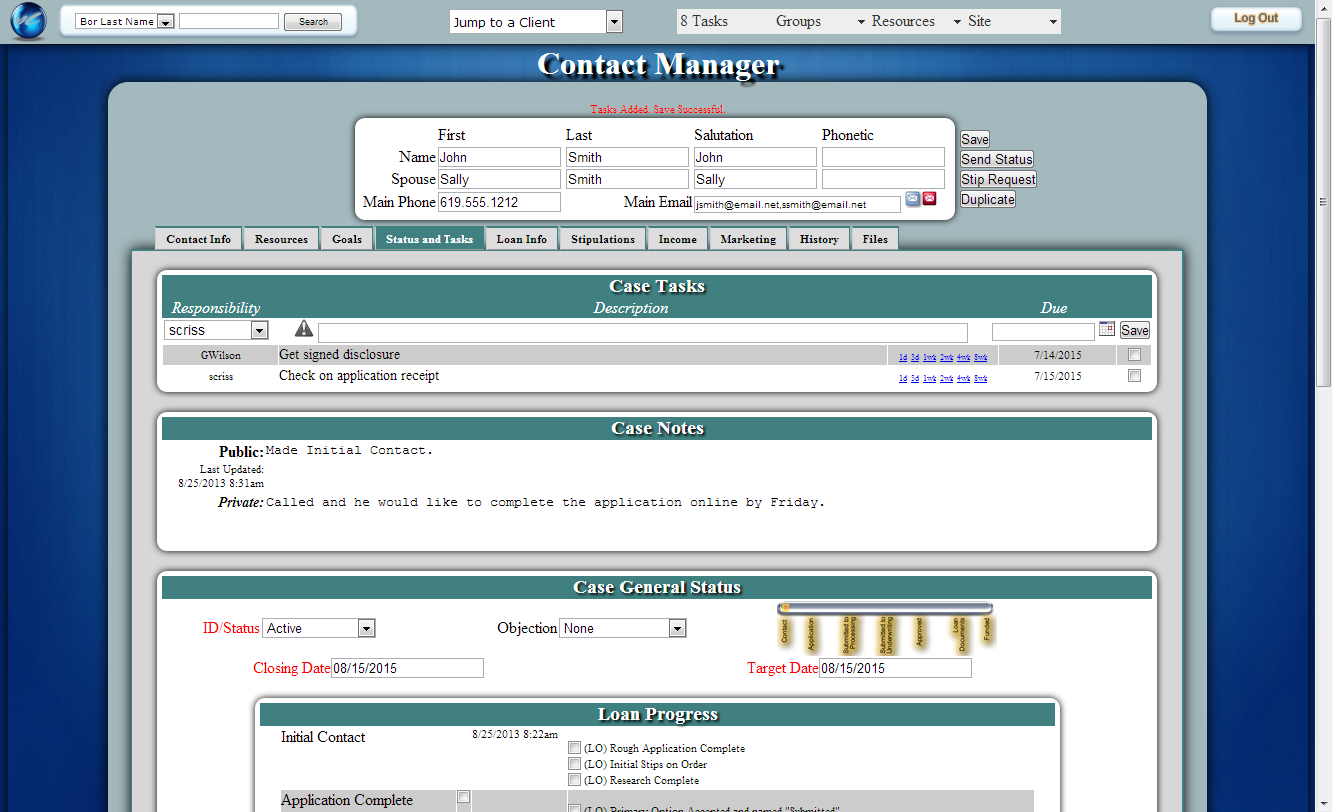Click the red email envelope icon
This screenshot has width=1332, height=812.
(929, 199)
